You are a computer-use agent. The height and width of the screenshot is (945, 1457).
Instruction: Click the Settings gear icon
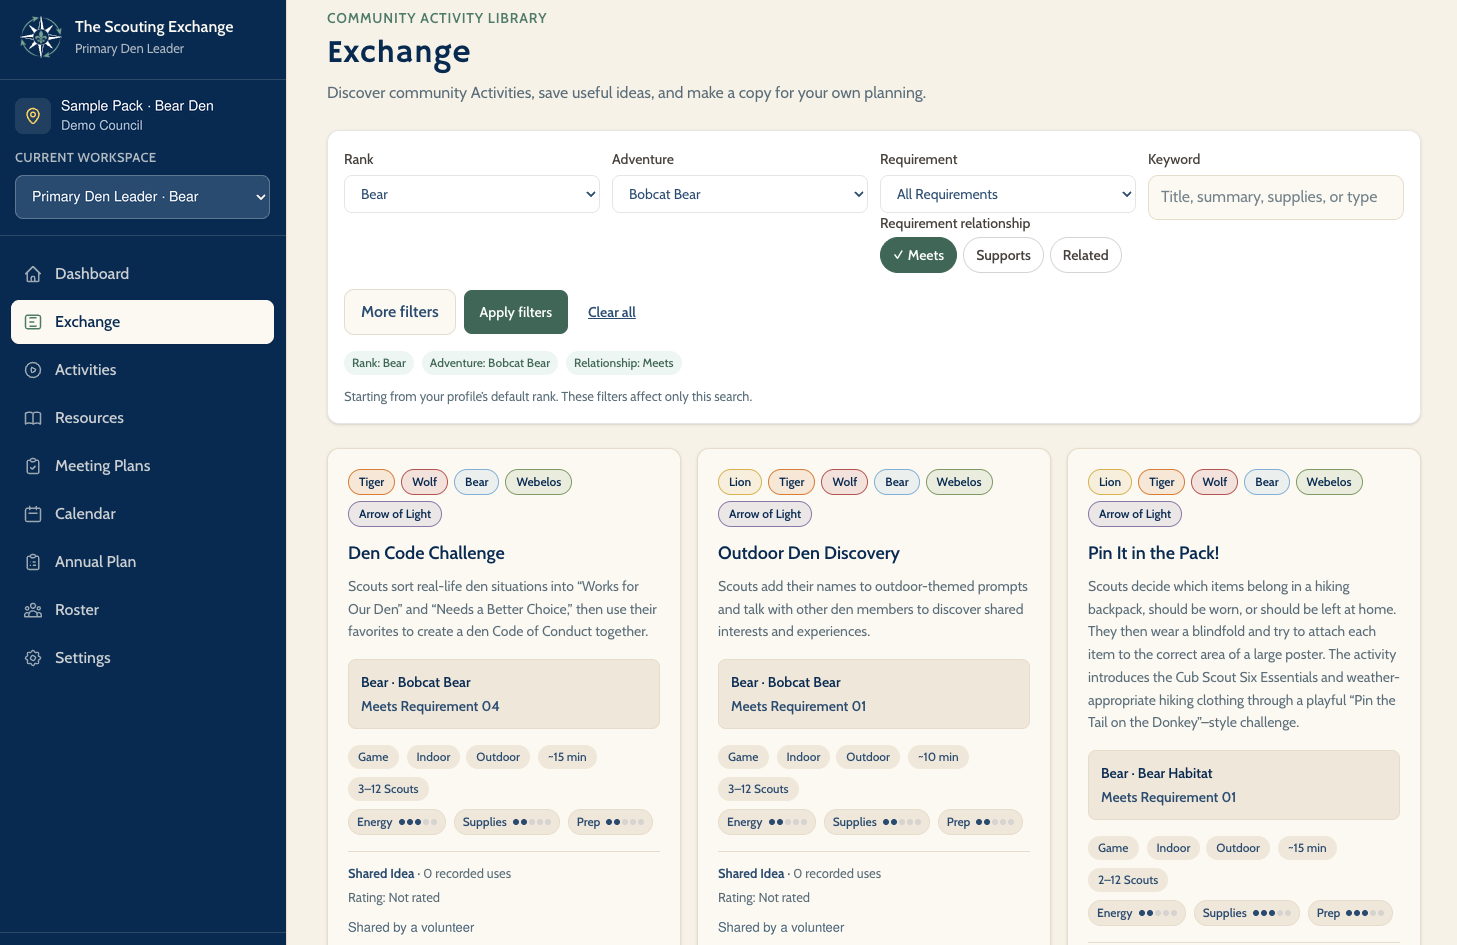click(x=33, y=658)
